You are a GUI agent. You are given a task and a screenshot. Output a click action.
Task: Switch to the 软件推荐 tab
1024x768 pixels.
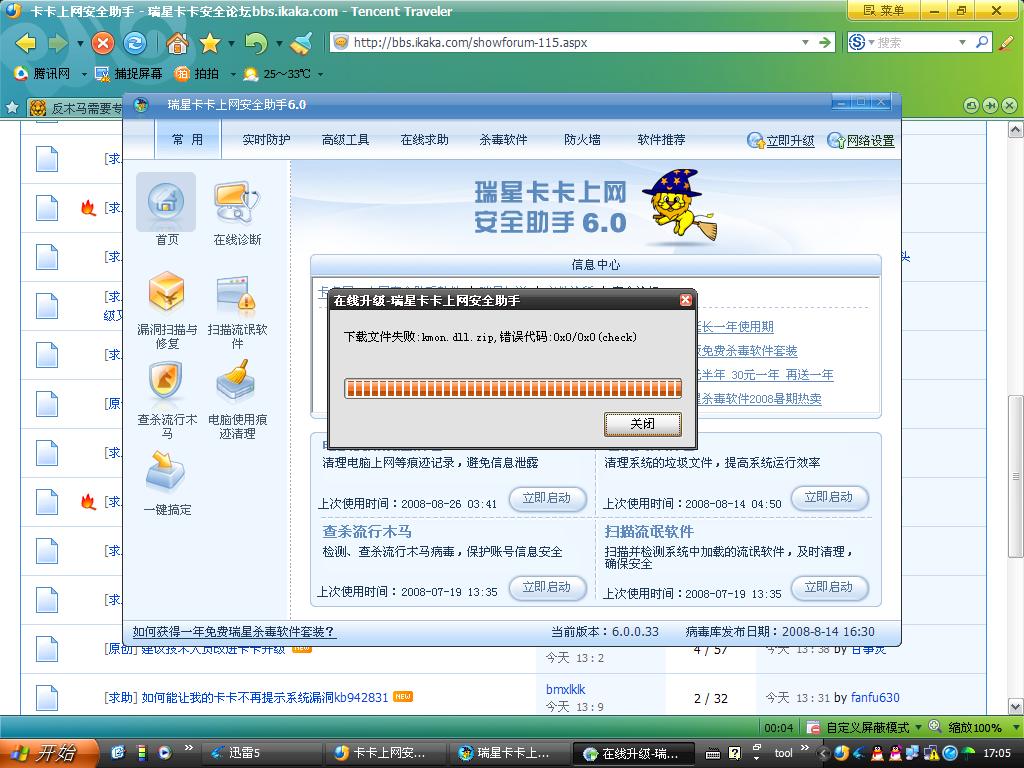pyautogui.click(x=662, y=140)
